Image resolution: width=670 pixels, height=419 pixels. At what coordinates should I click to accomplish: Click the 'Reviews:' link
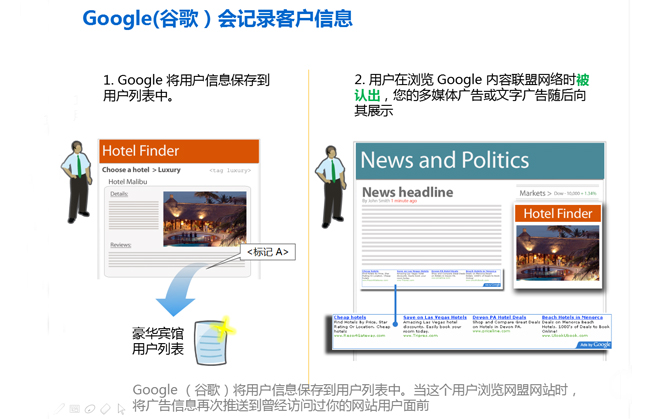coord(121,245)
